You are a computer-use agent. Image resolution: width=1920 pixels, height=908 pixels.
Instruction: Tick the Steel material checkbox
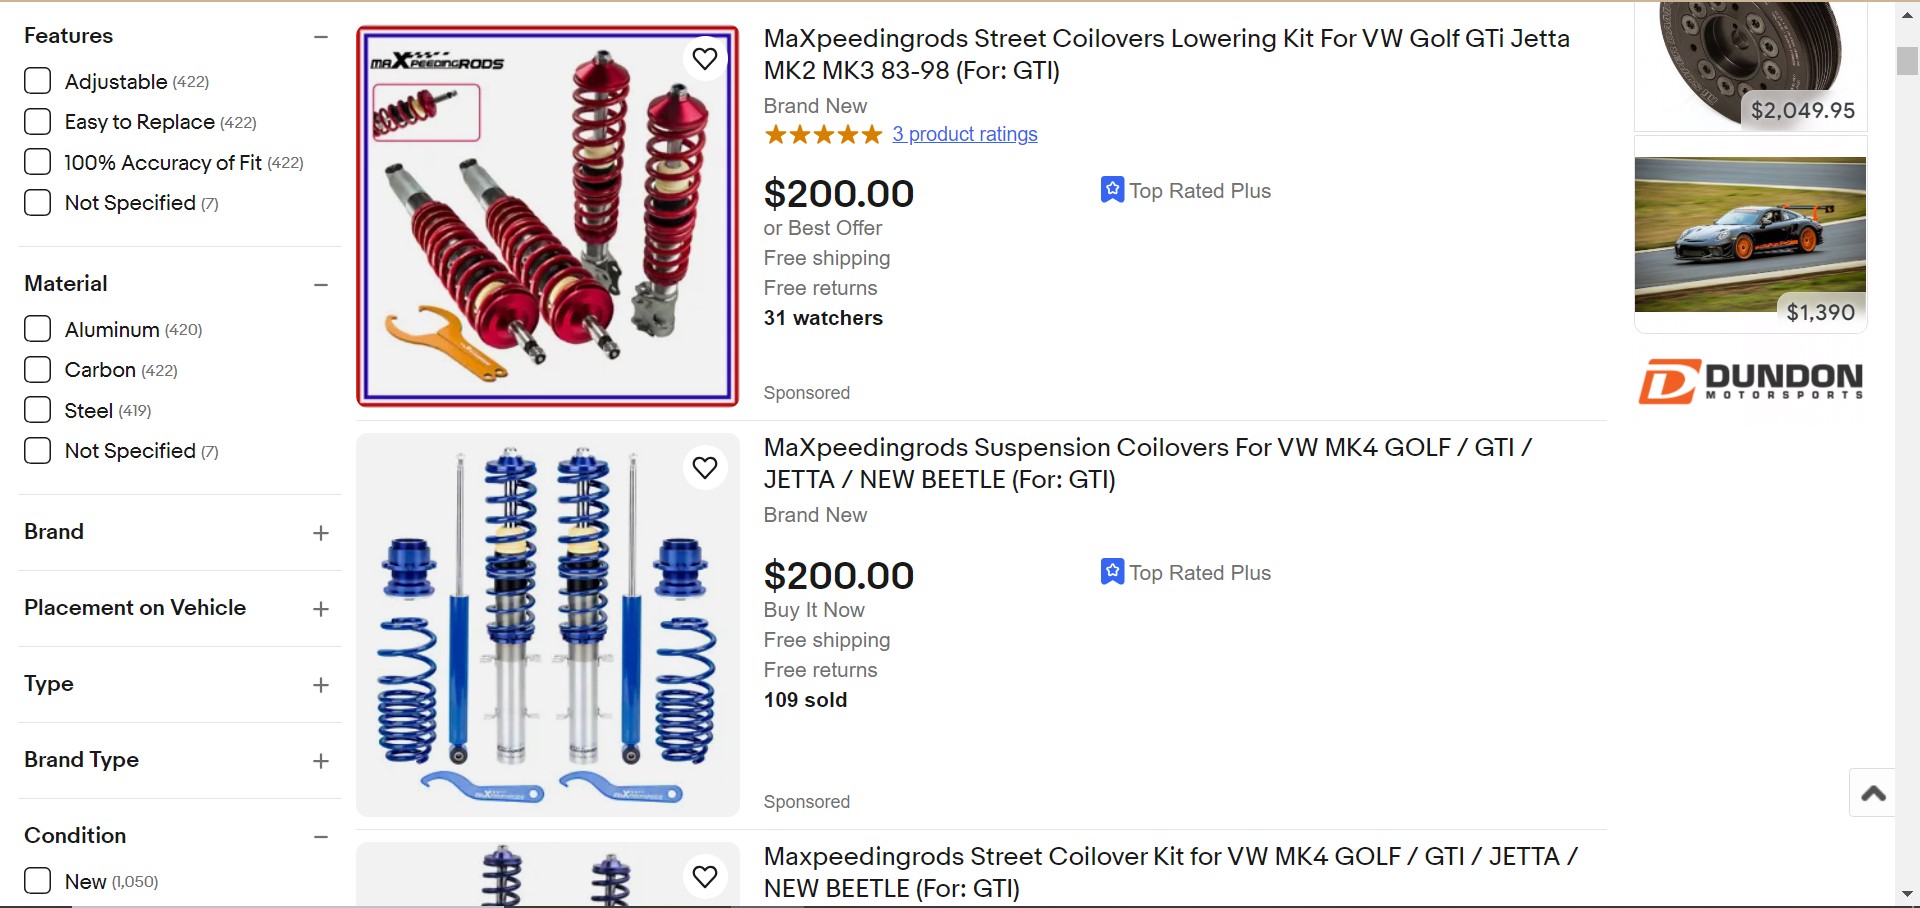(38, 410)
